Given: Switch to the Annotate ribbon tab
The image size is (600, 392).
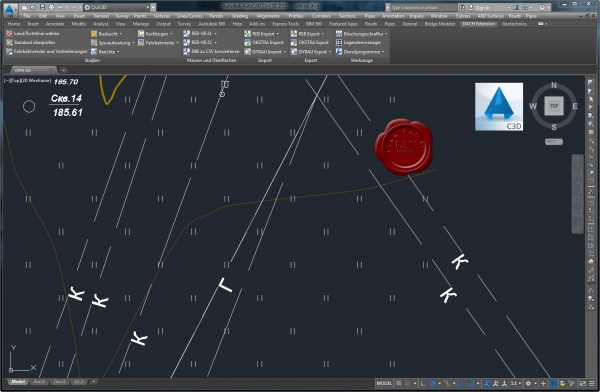Looking at the screenshot, I should coord(55,24).
